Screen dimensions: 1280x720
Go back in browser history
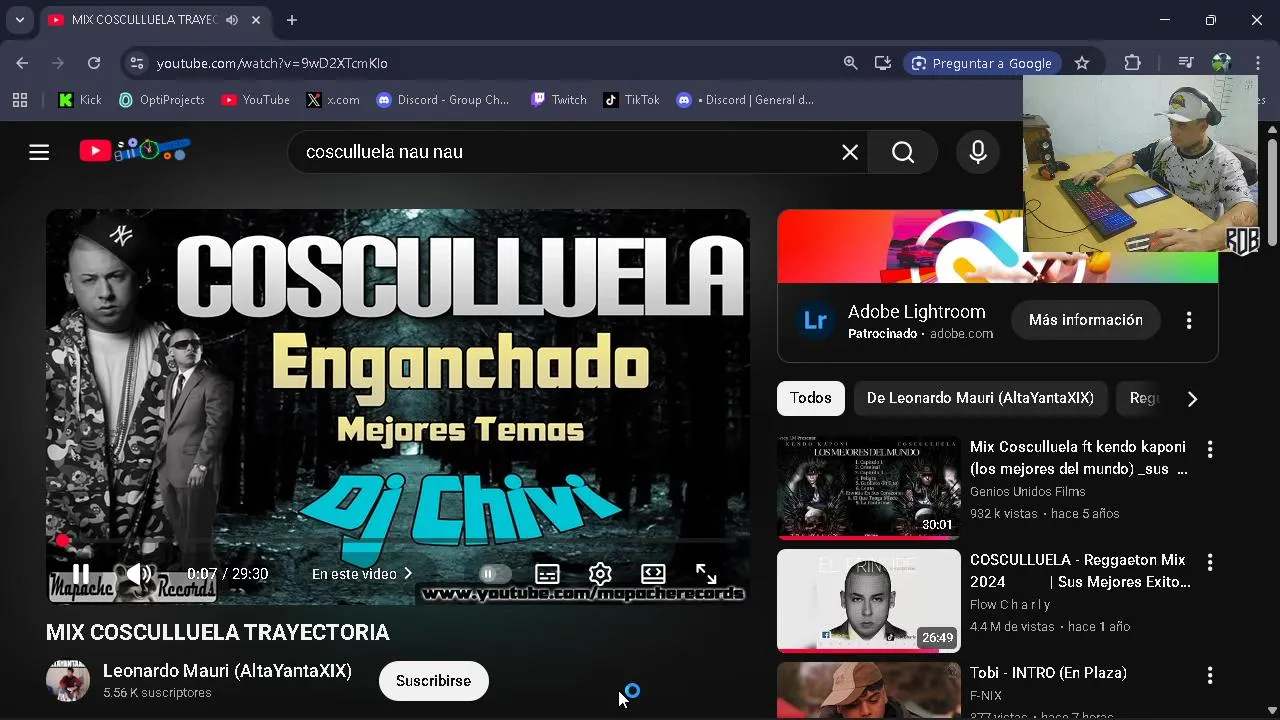[x=22, y=63]
